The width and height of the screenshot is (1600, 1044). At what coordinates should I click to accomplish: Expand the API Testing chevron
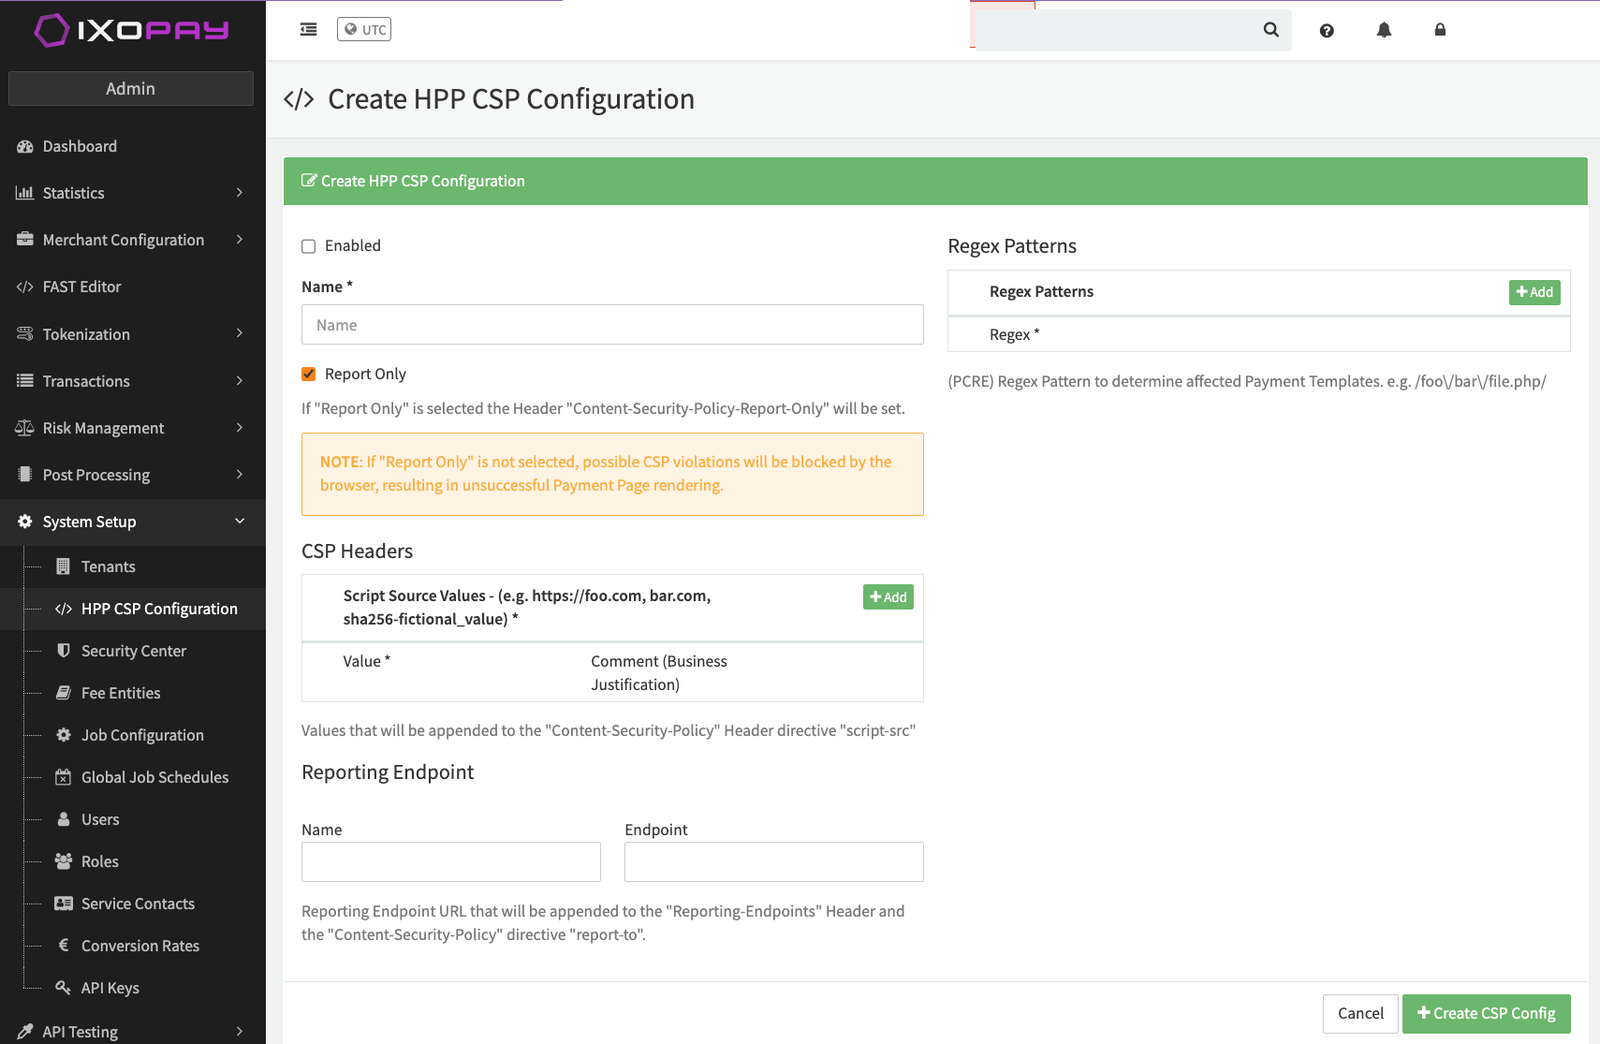pyautogui.click(x=239, y=1031)
